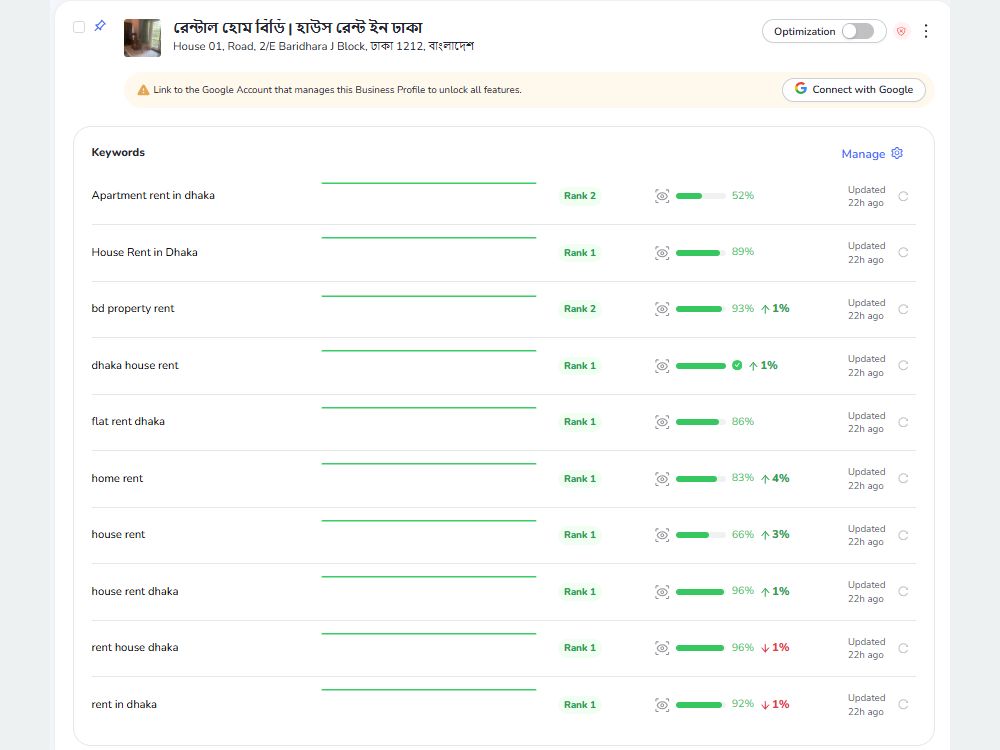Click Rank 1 badge for 'House Rent in Dhaka'

click(580, 253)
